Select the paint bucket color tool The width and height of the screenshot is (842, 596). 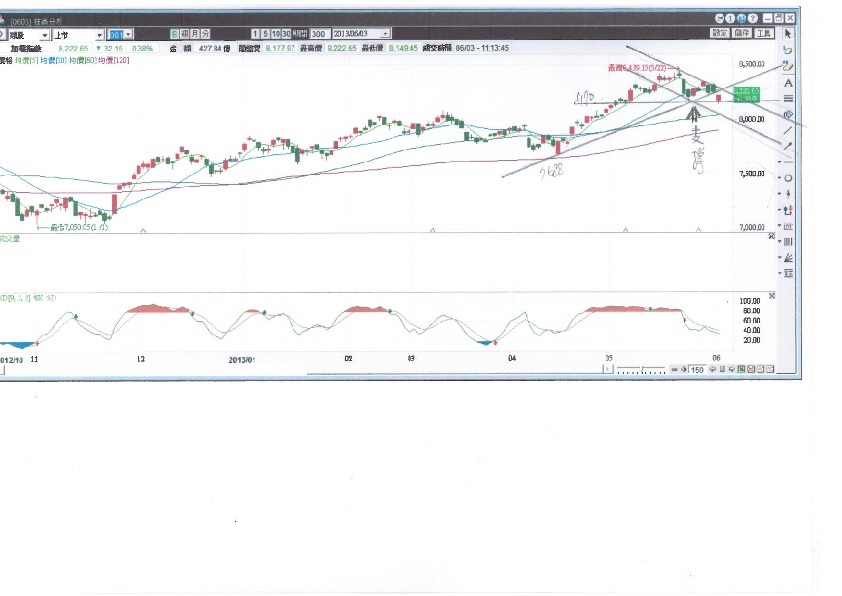click(788, 114)
